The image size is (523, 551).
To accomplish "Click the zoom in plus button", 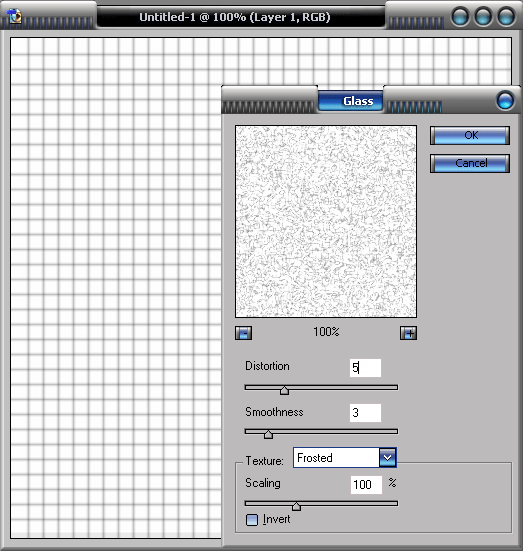I will tap(408, 333).
